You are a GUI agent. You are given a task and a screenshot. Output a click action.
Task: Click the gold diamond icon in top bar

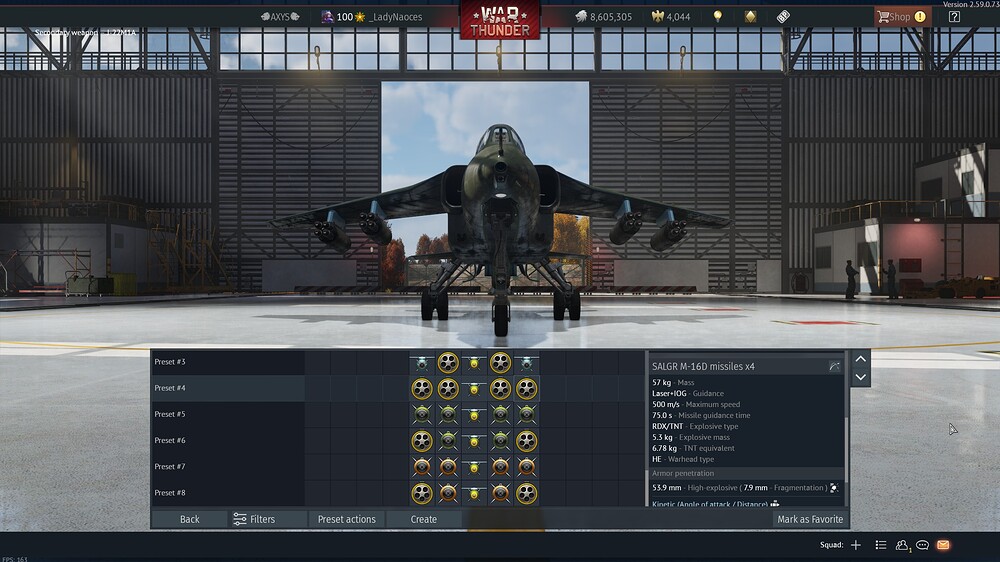[x=751, y=17]
